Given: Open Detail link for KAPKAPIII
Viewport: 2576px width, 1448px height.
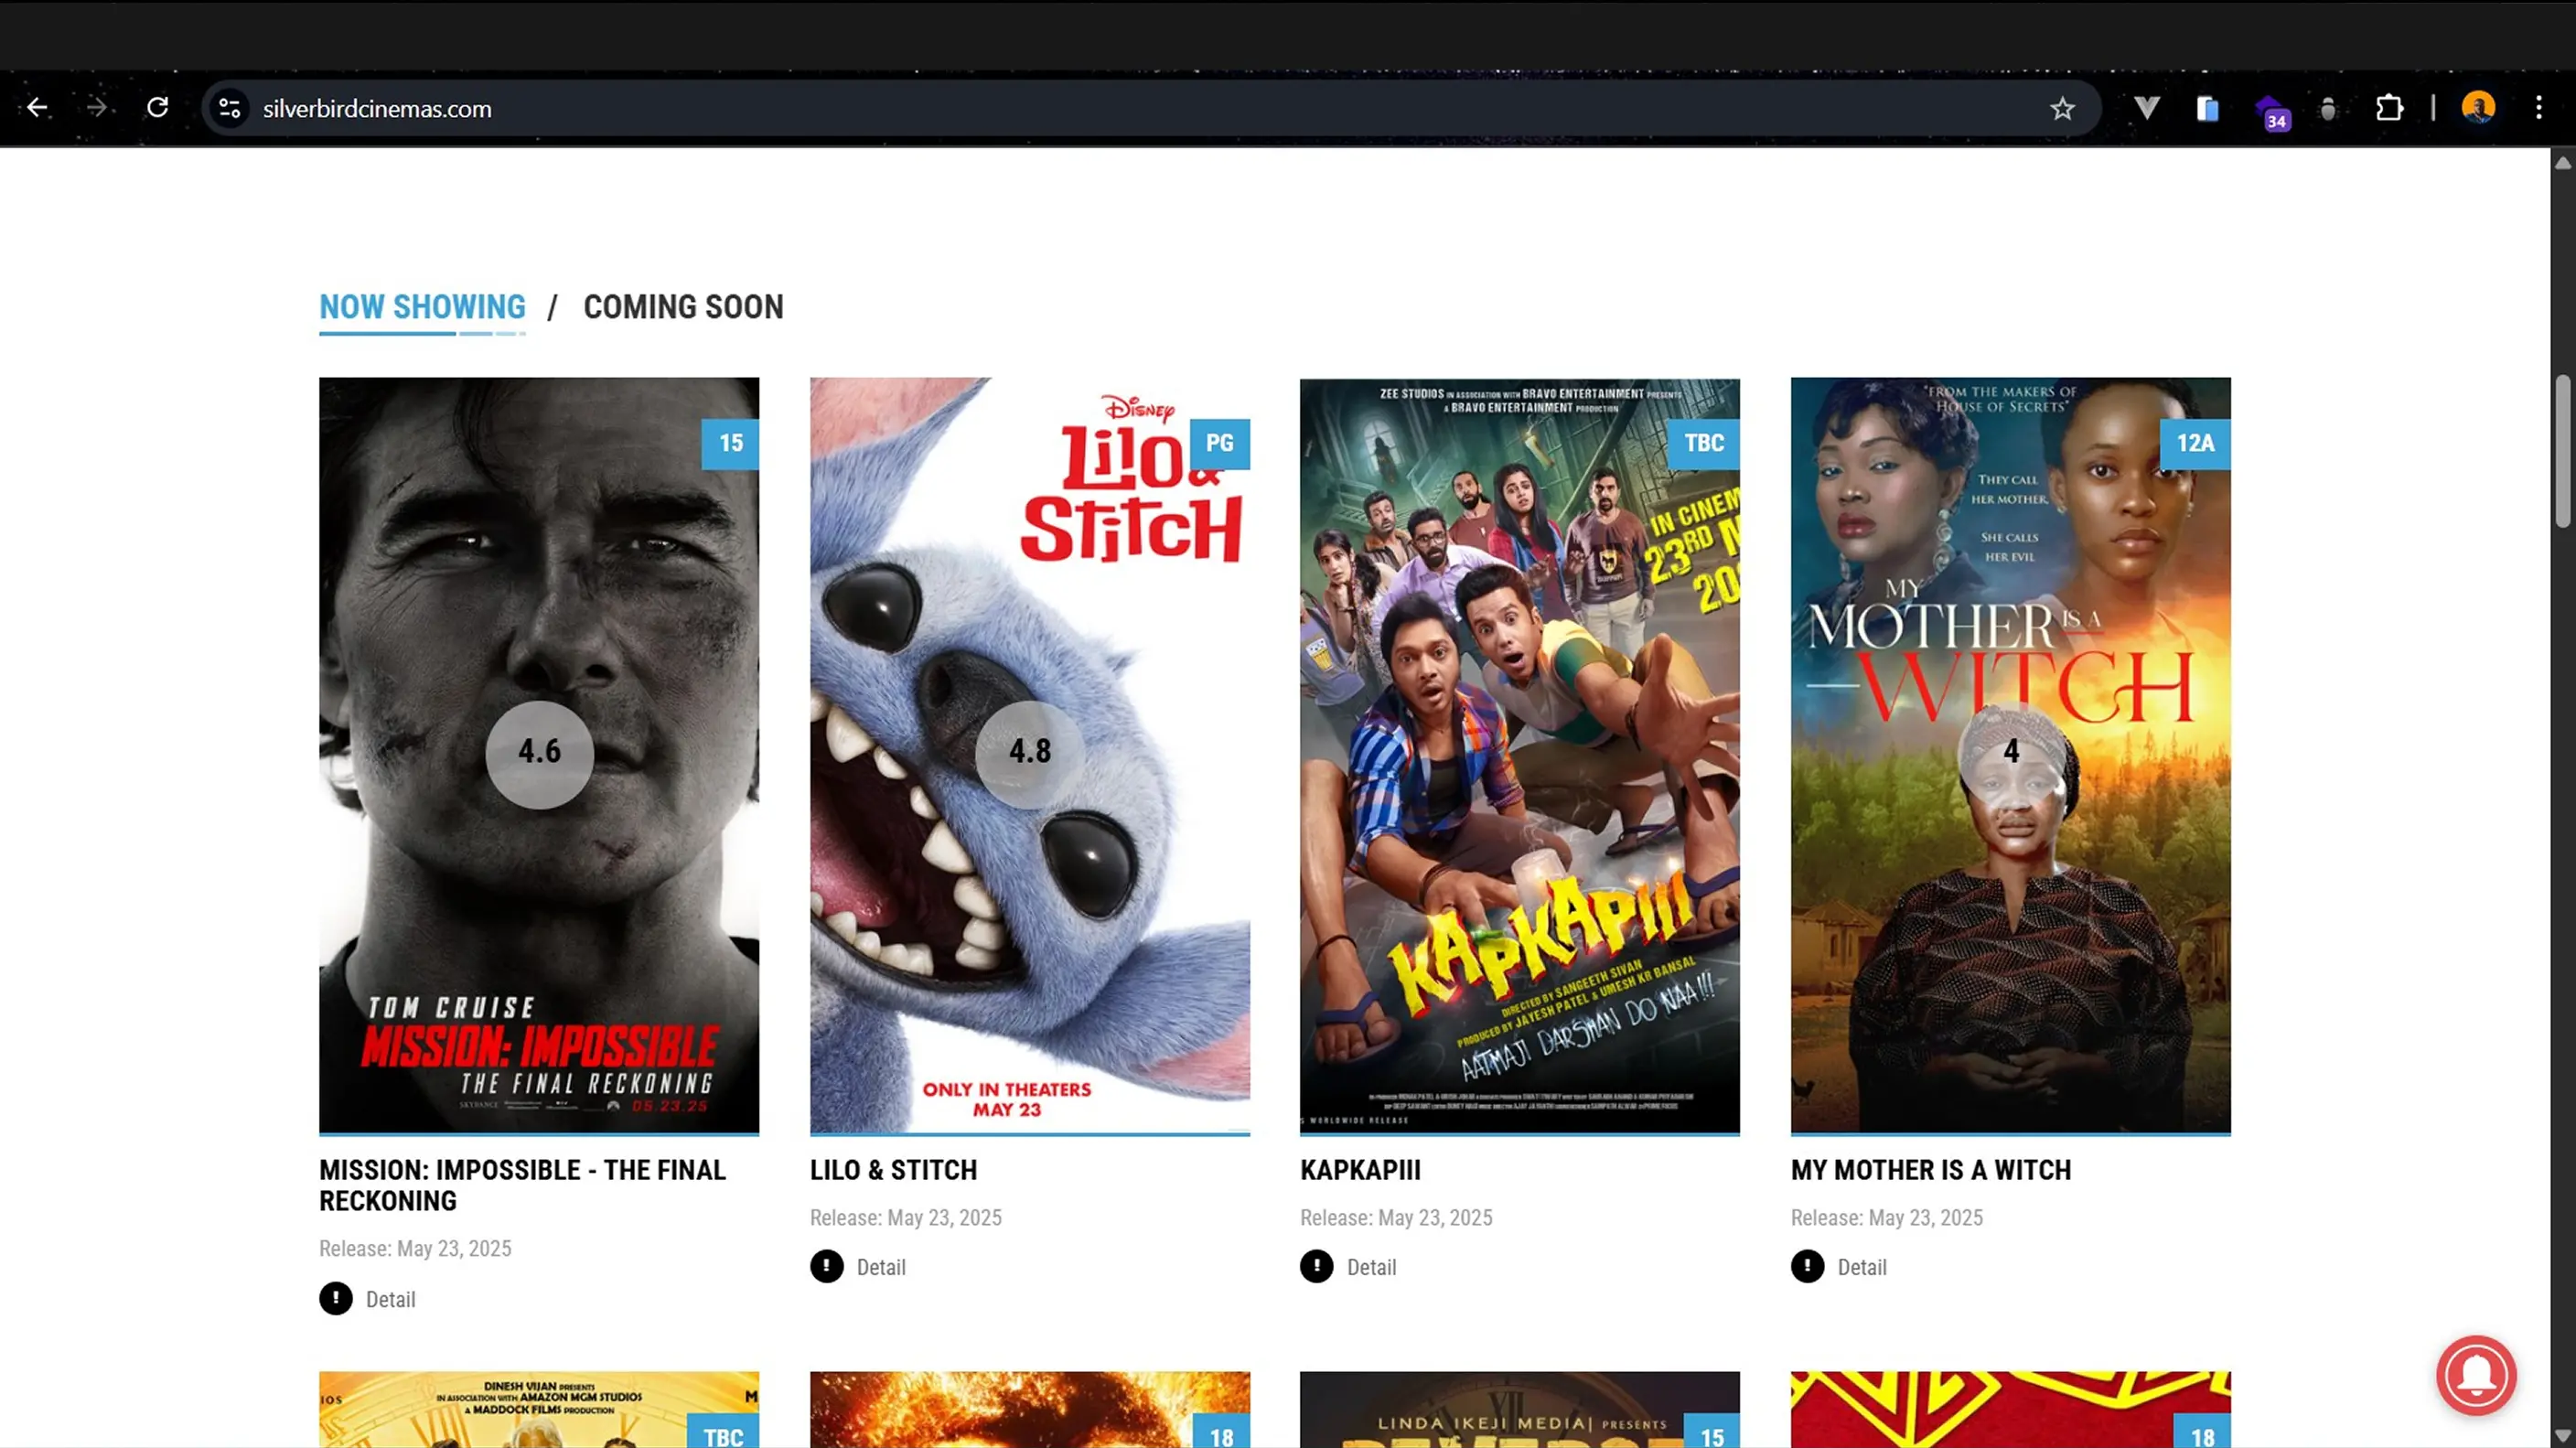Looking at the screenshot, I should tap(1371, 1267).
